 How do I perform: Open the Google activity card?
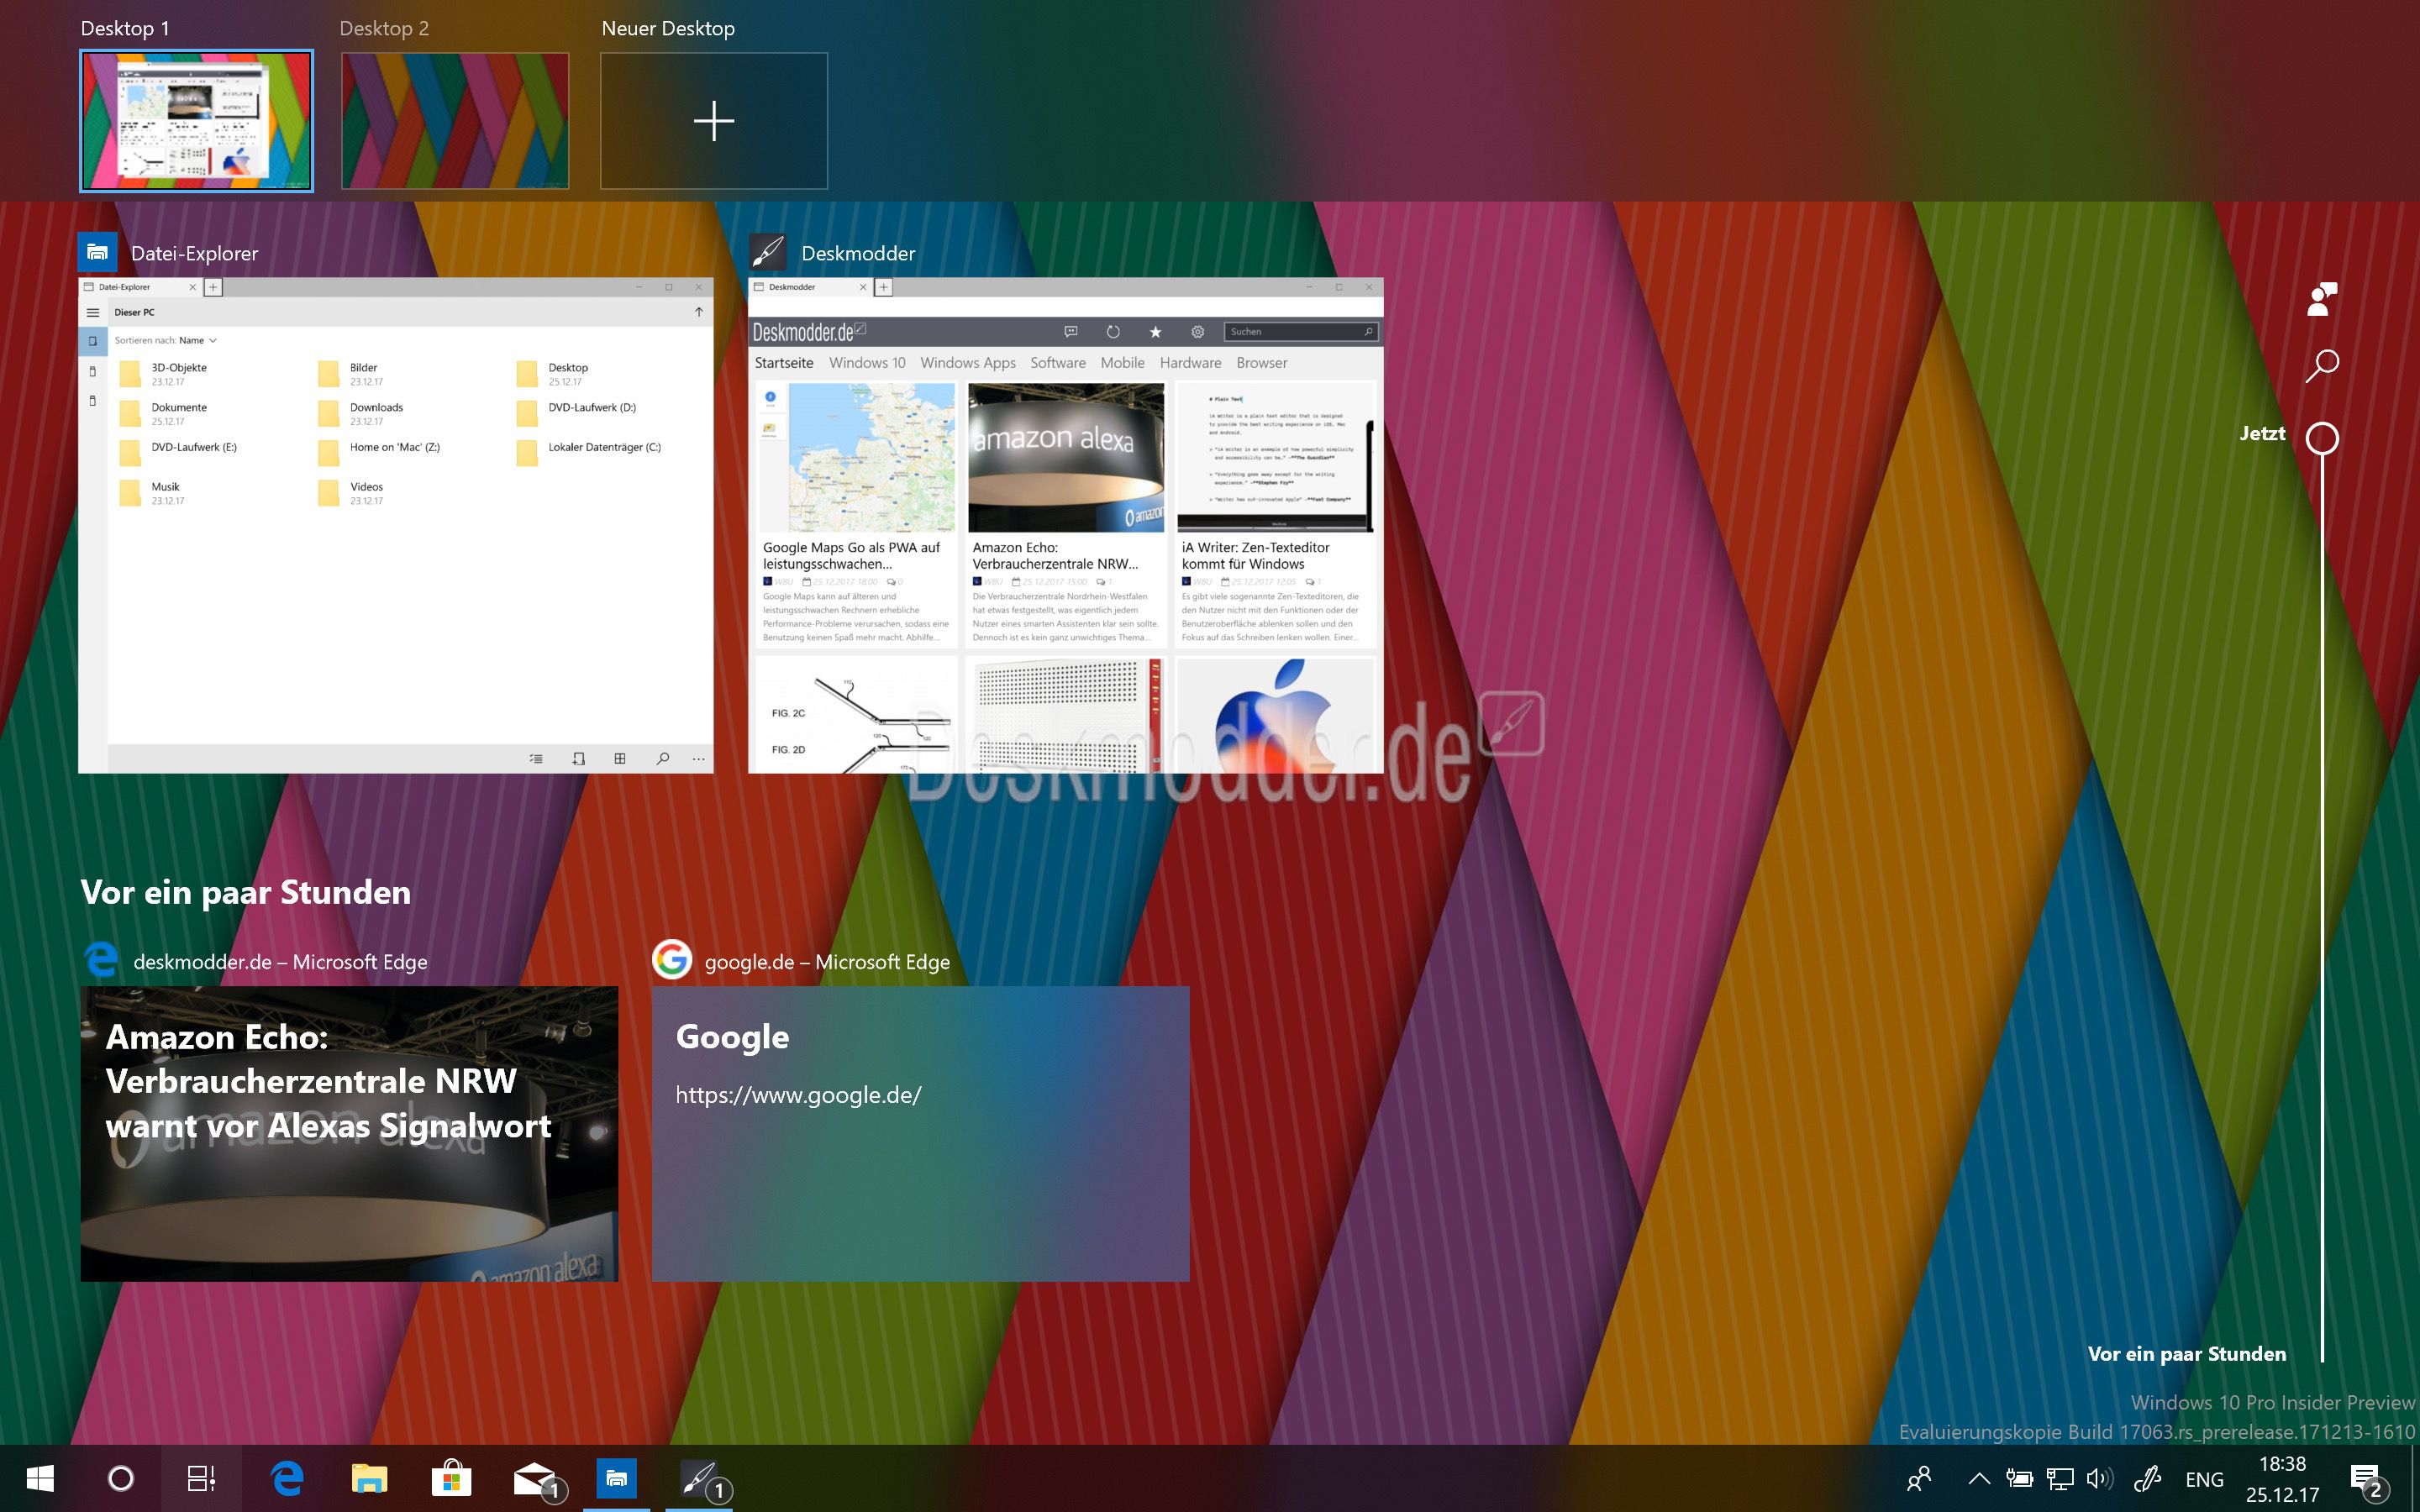tap(920, 1133)
